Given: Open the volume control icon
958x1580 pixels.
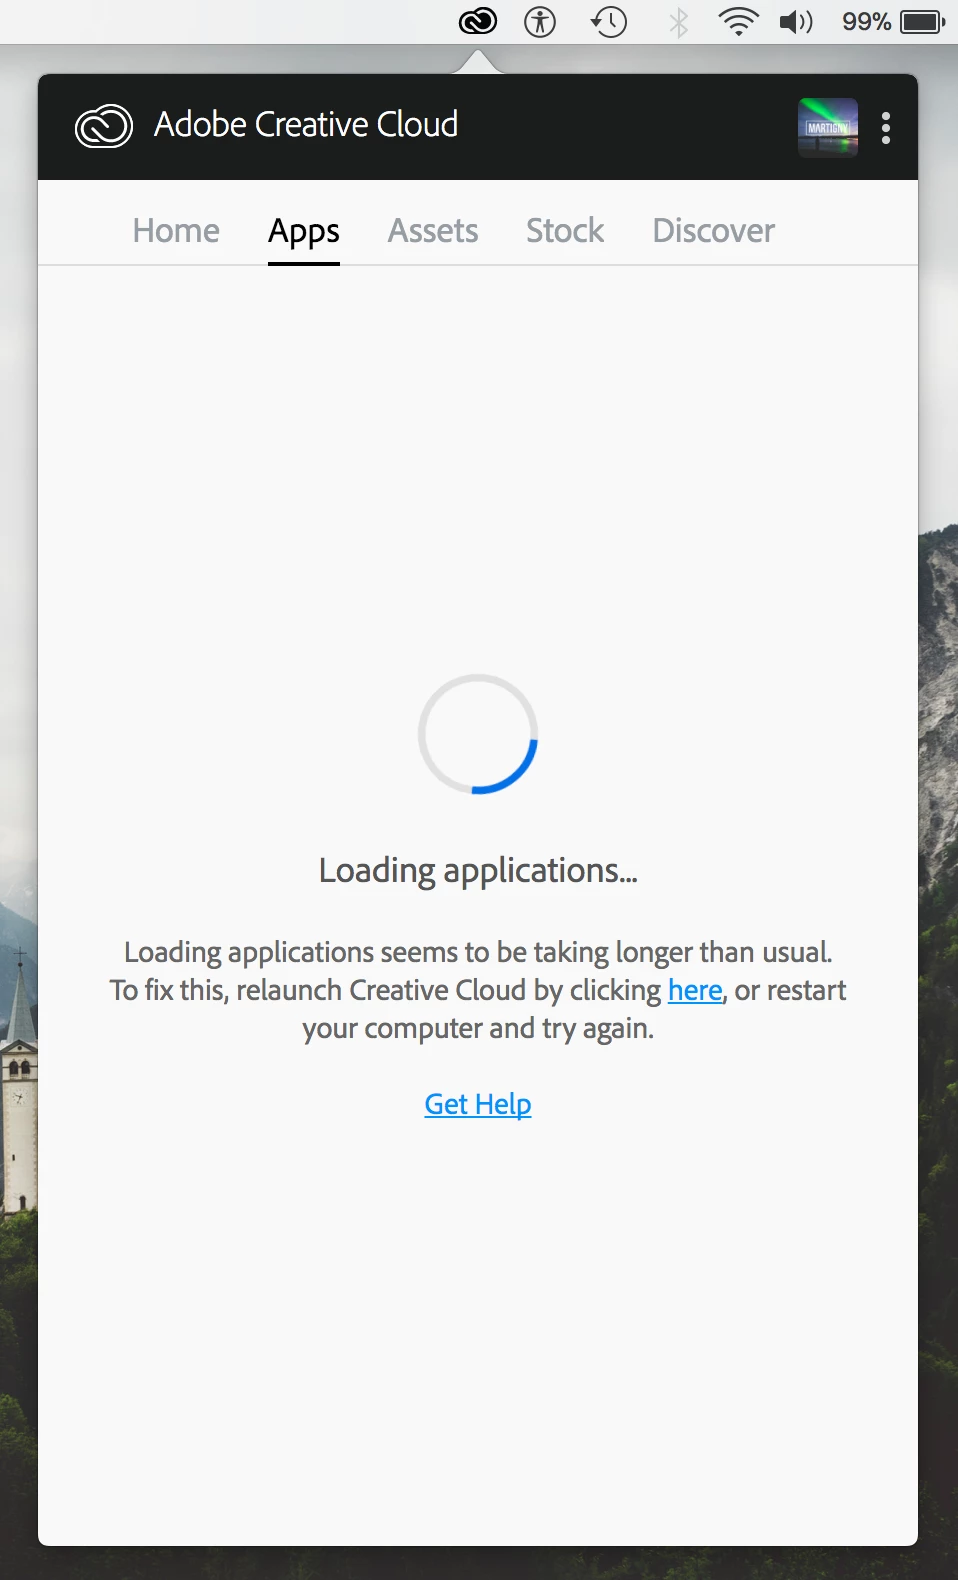Looking at the screenshot, I should [x=796, y=21].
